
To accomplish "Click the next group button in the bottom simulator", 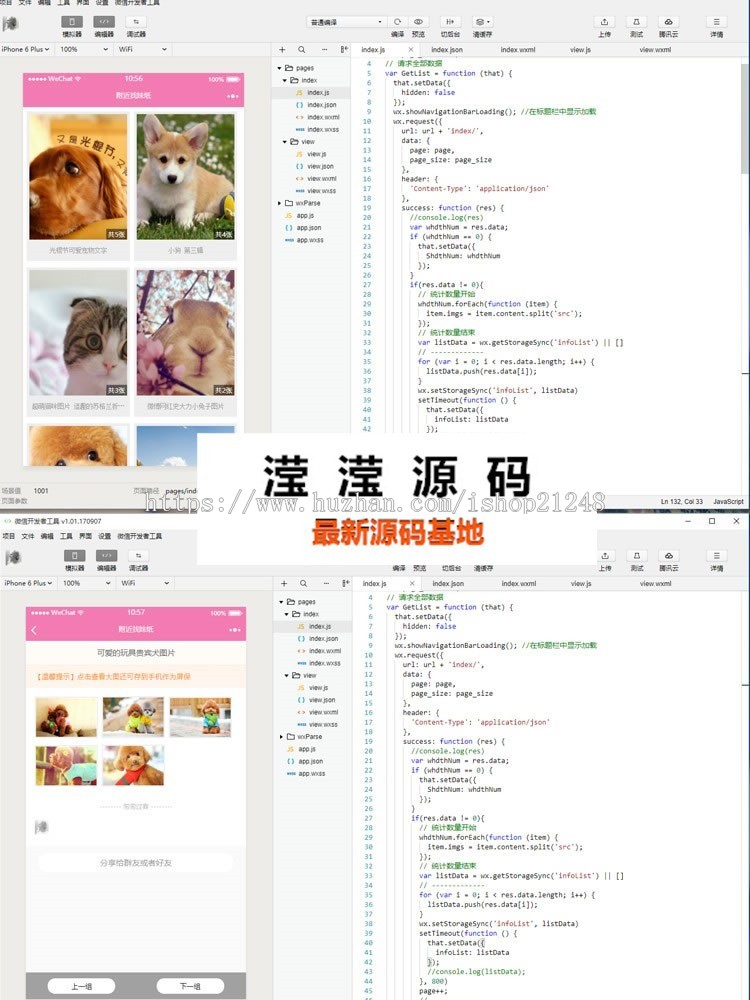I will click(x=190, y=986).
